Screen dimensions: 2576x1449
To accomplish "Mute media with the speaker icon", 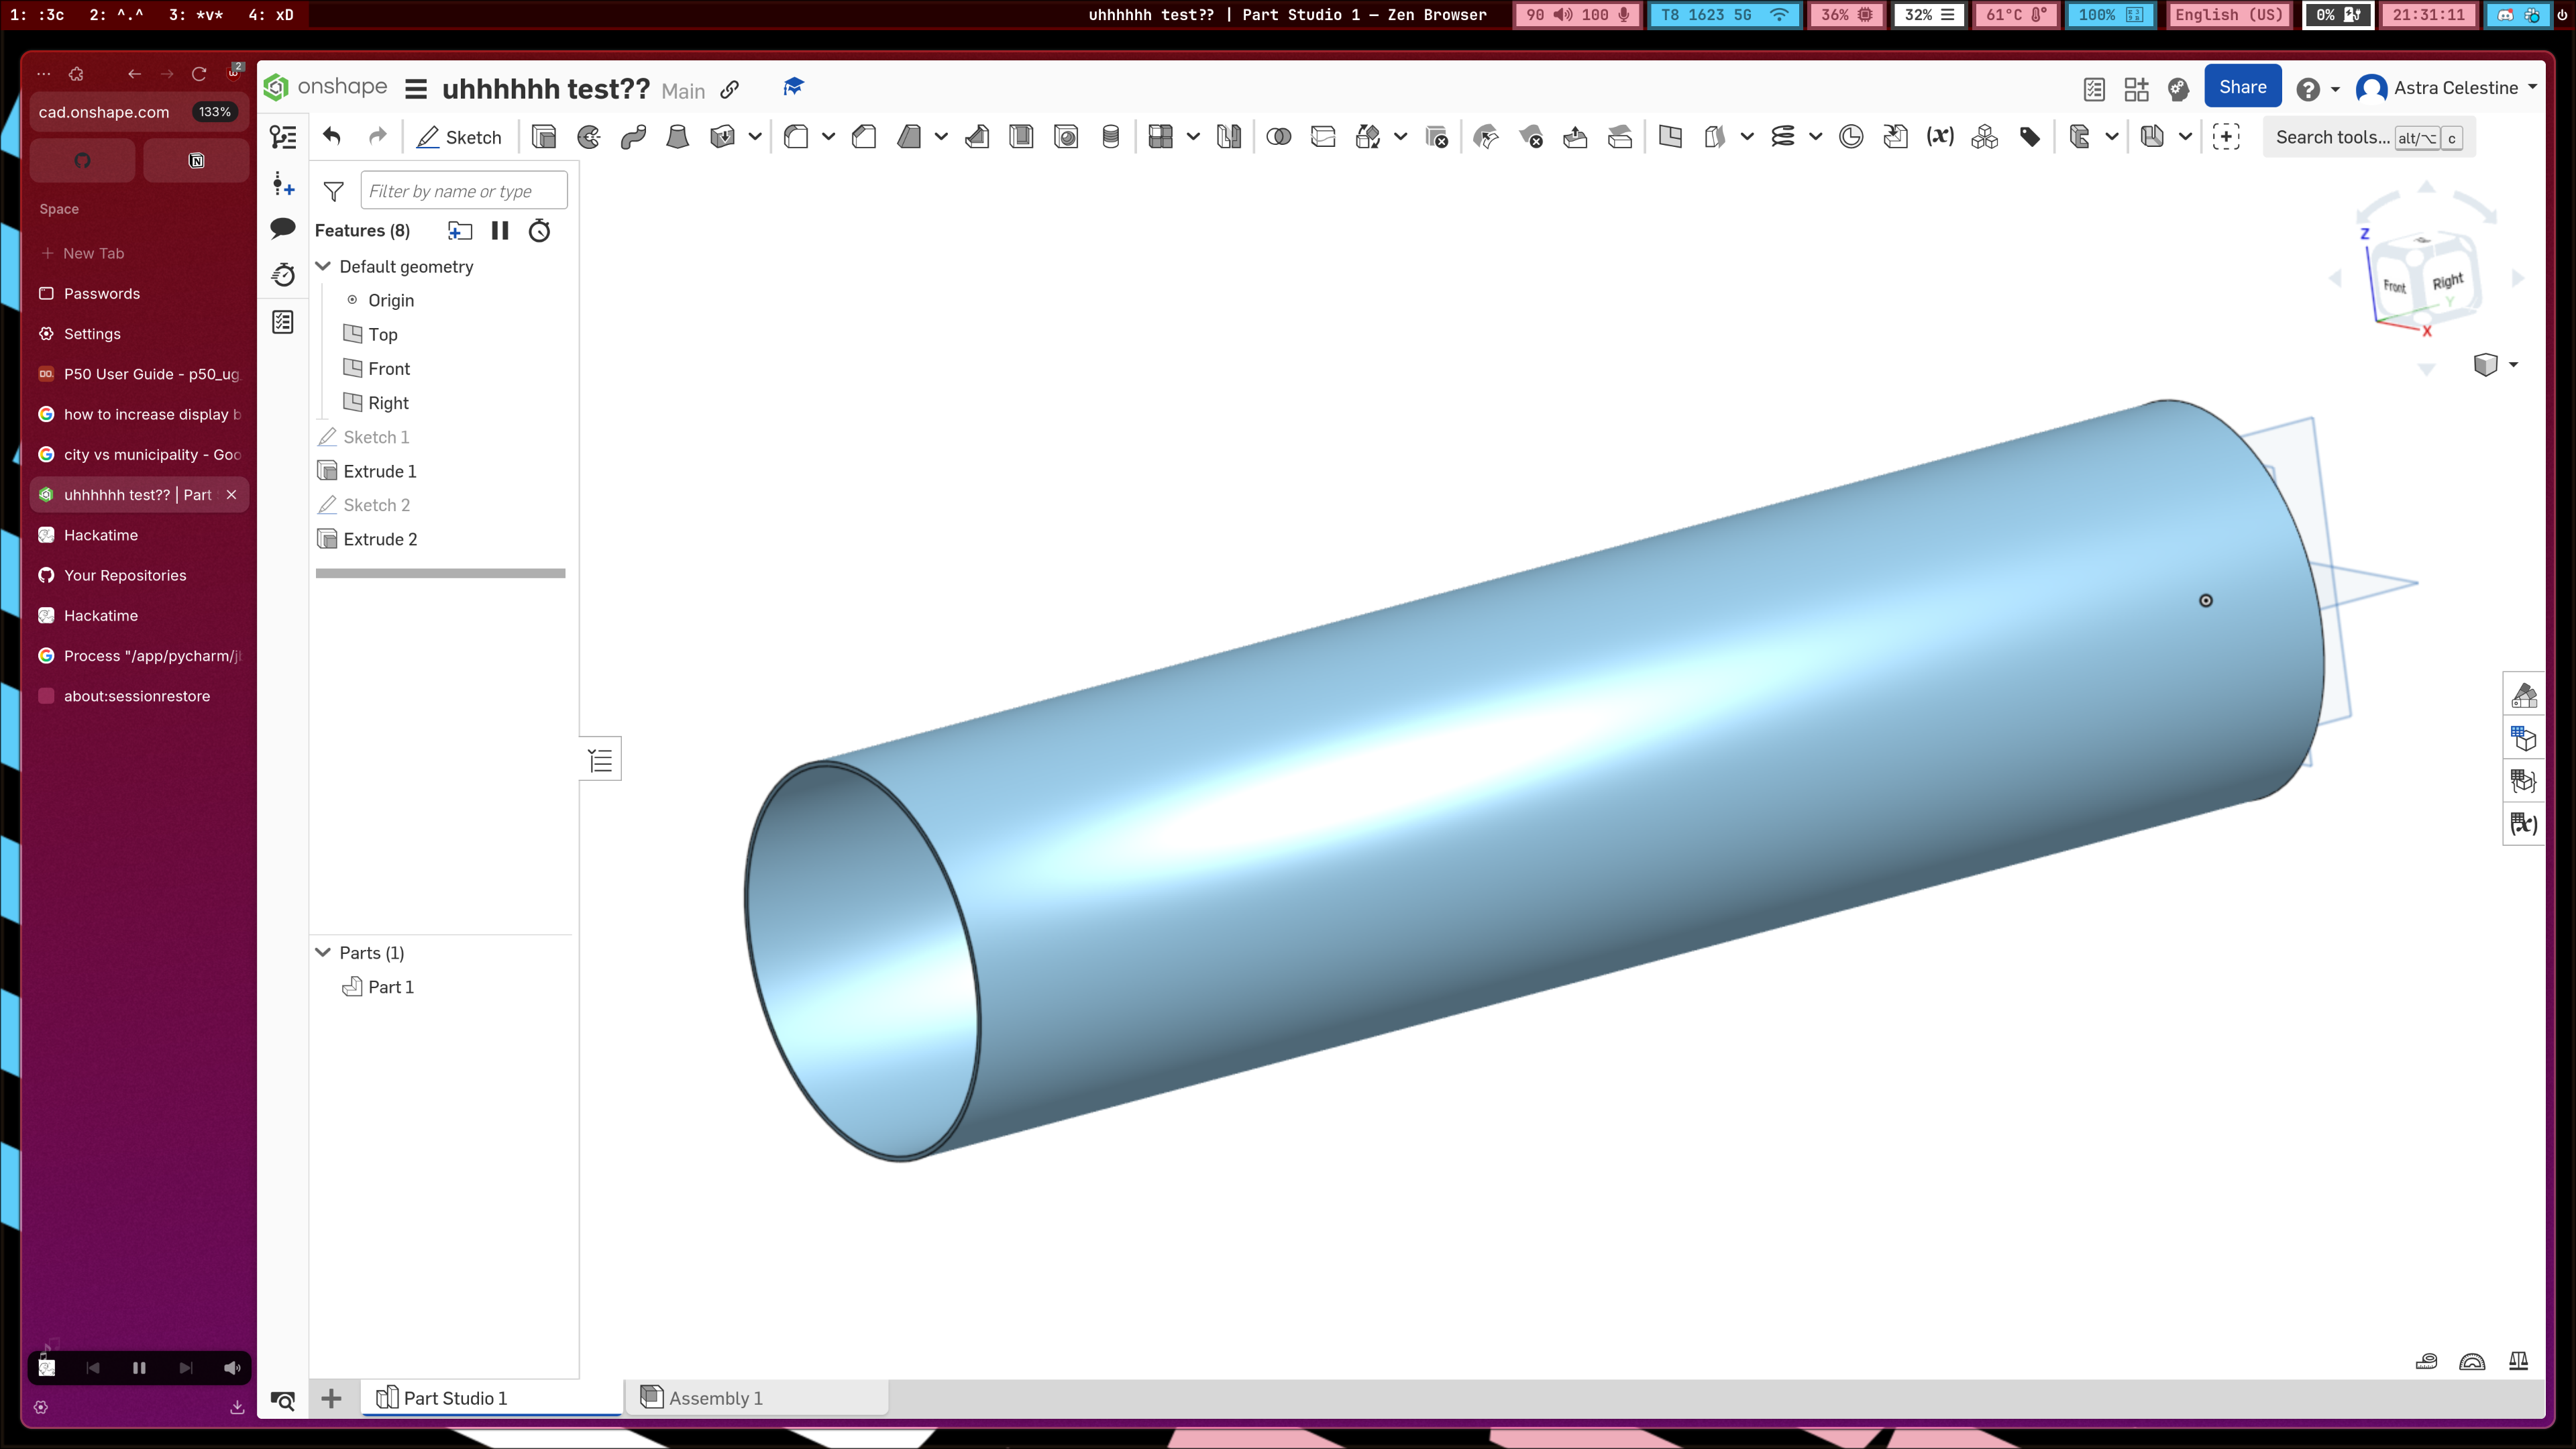I will [x=232, y=1368].
